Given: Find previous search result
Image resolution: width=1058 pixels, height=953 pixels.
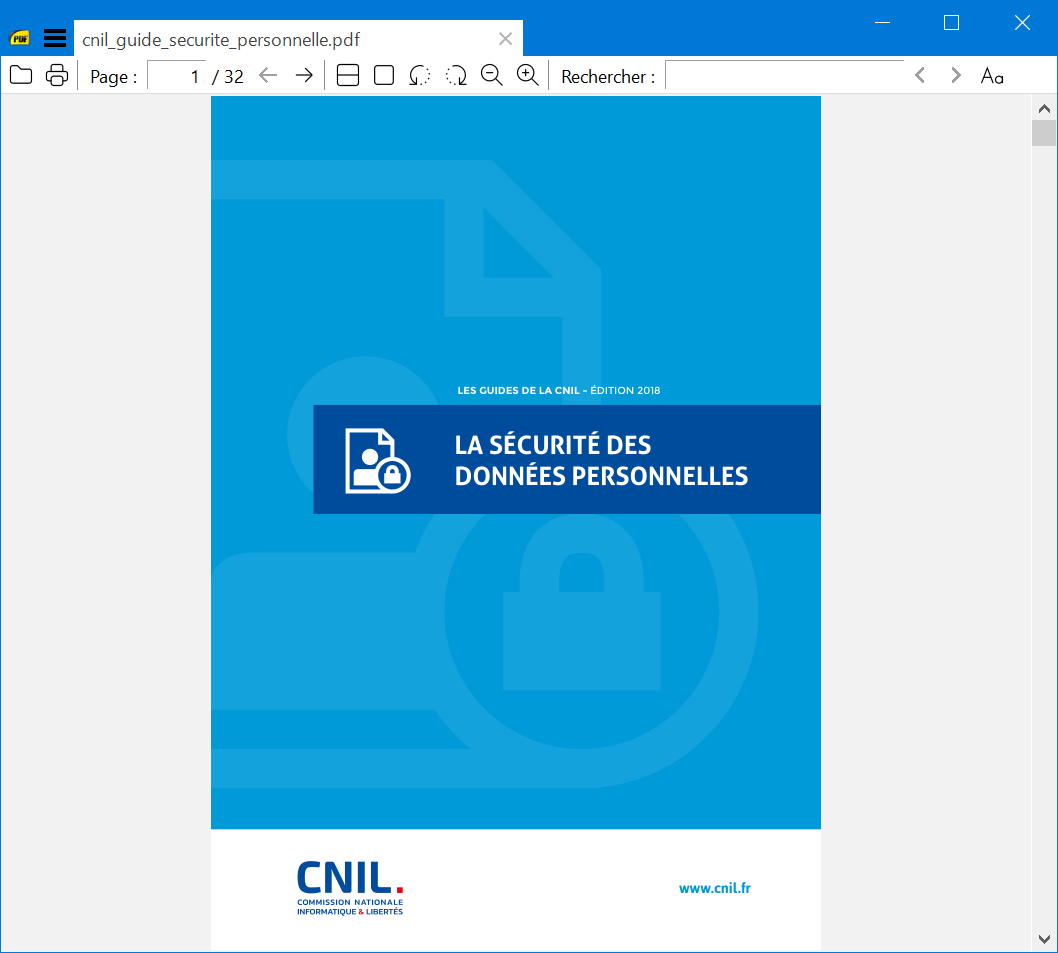Looking at the screenshot, I should point(920,75).
